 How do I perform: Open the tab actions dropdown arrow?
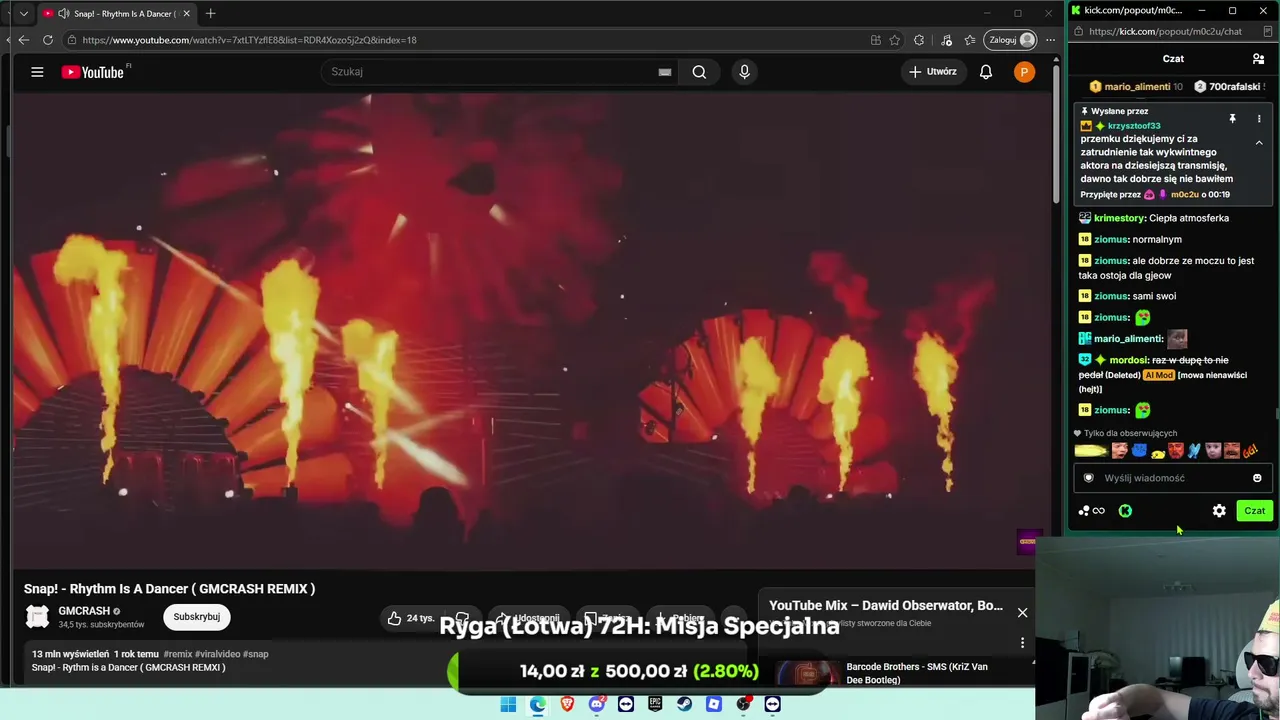24,14
